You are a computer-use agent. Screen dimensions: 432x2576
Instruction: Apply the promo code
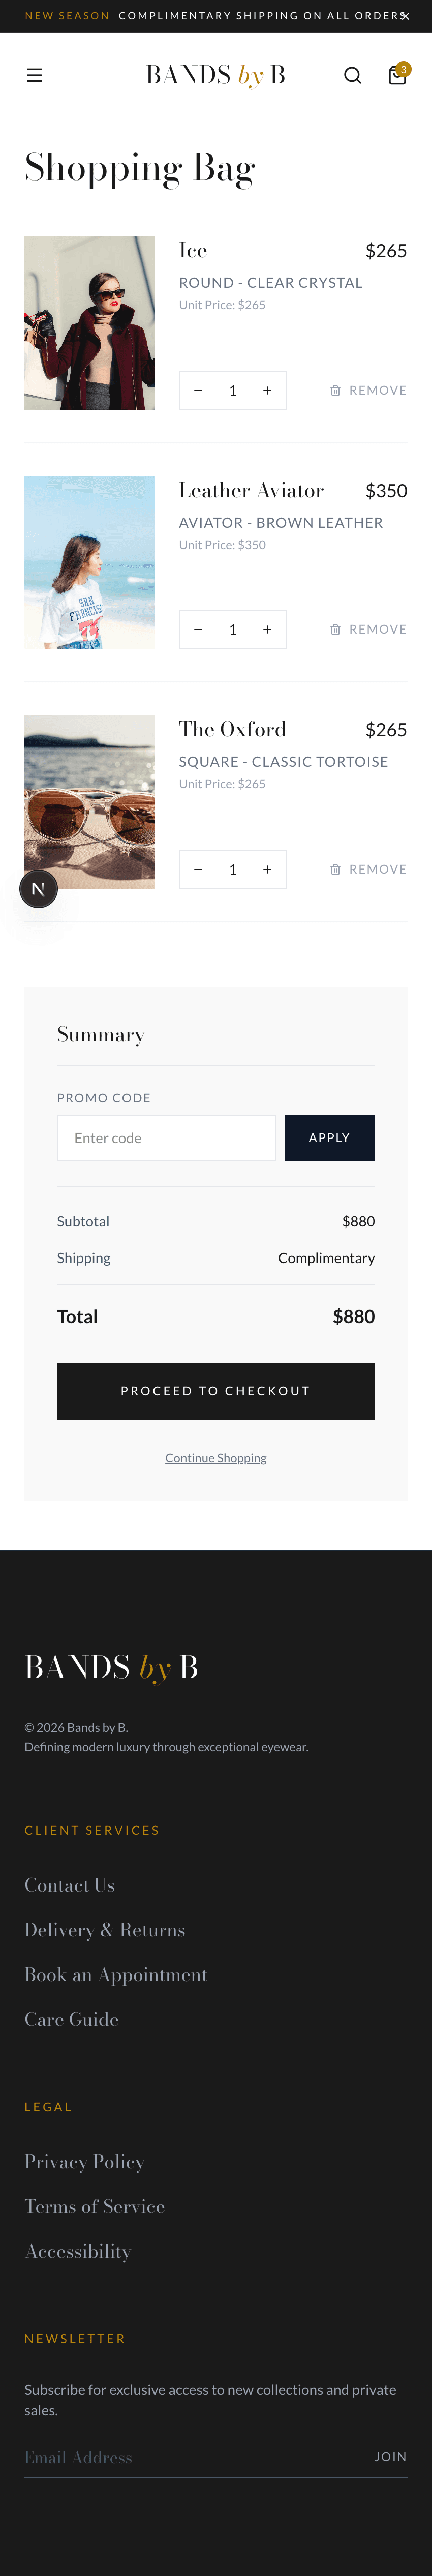[329, 1138]
